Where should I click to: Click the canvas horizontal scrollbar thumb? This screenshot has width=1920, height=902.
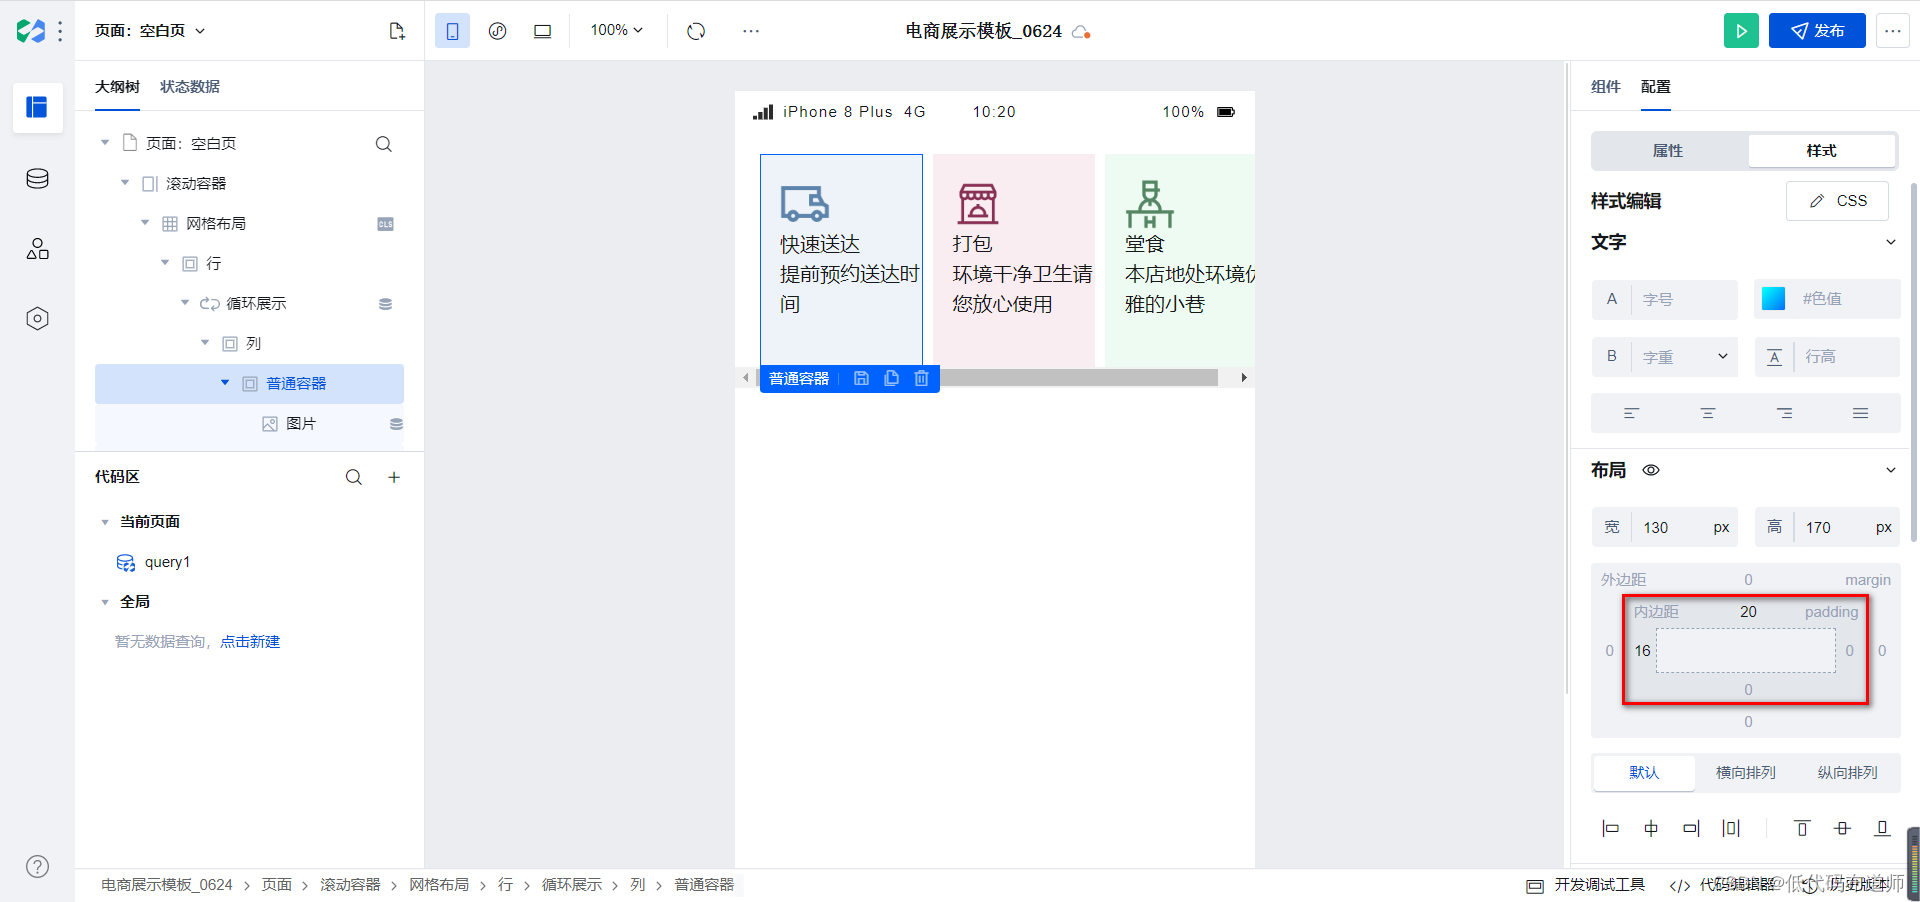1078,378
